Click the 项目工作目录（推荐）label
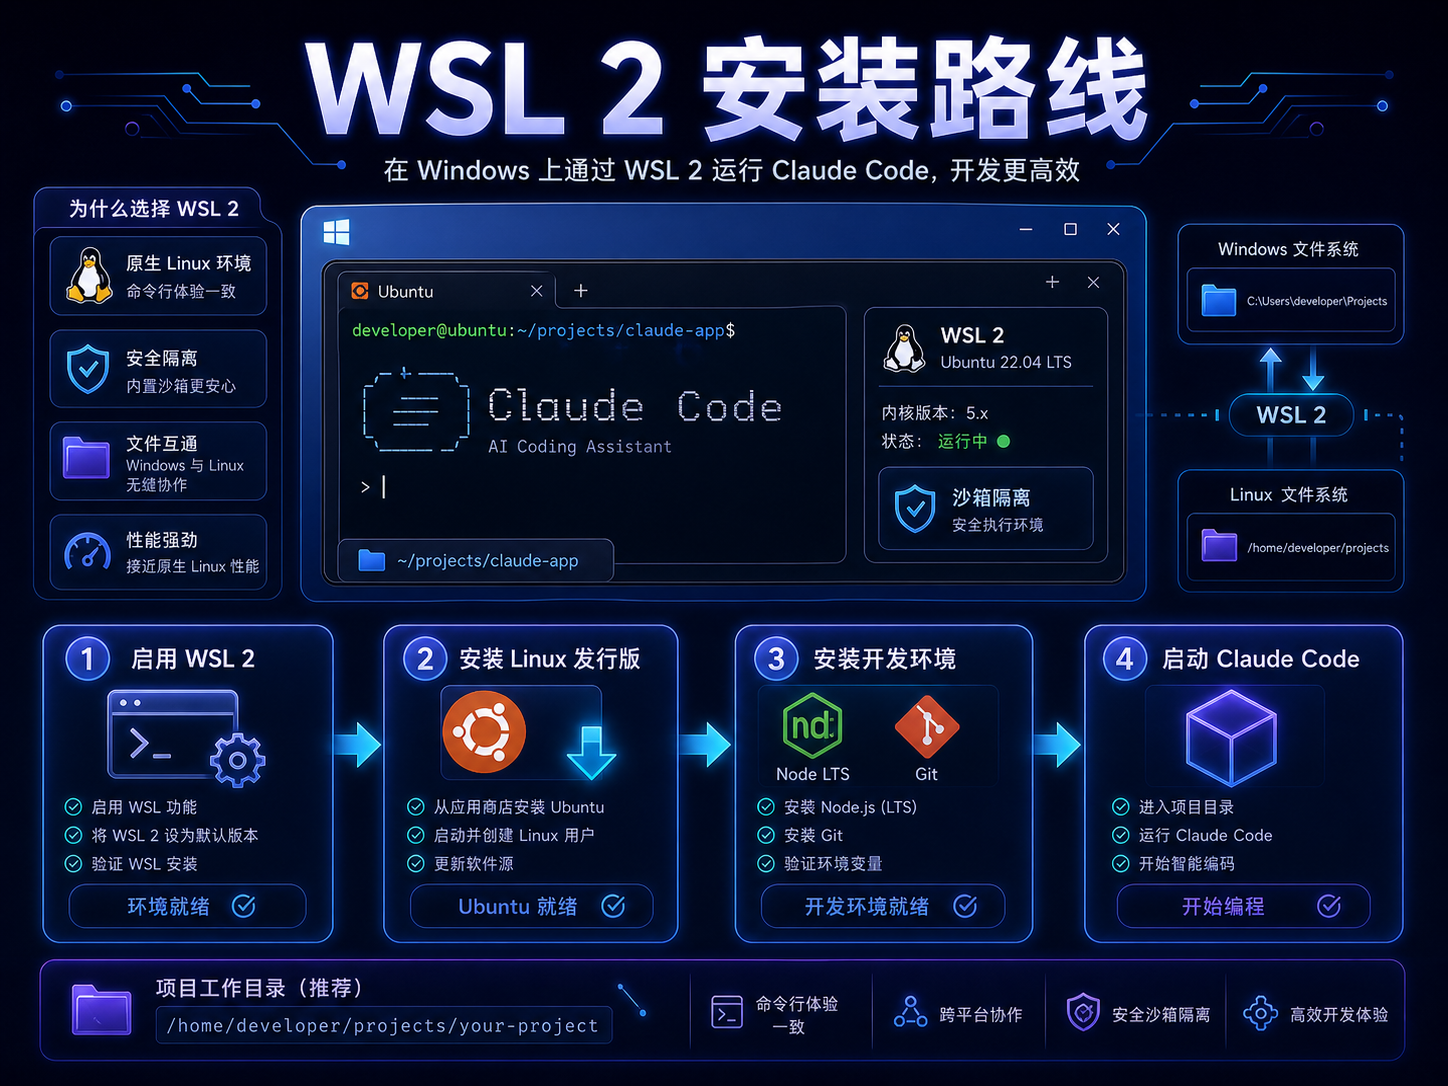This screenshot has height=1086, width=1448. click(260, 988)
